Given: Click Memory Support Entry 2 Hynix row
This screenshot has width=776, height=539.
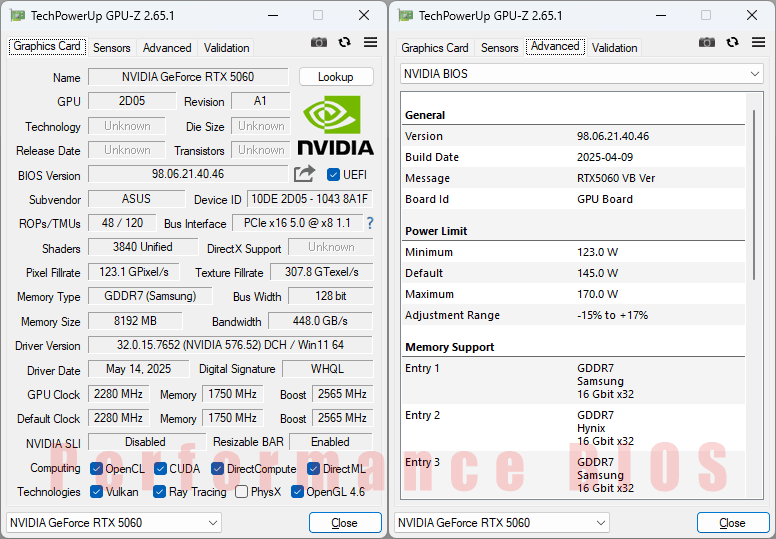Looking at the screenshot, I should coord(574,428).
